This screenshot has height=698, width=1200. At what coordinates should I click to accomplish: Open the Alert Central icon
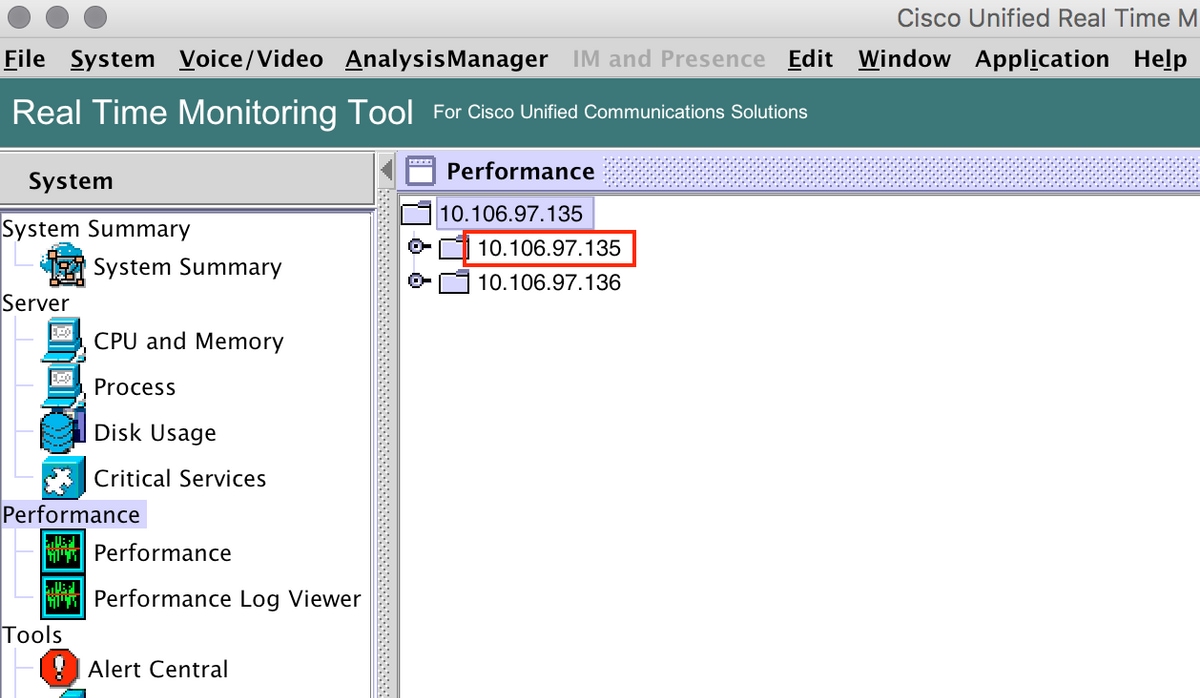58,669
